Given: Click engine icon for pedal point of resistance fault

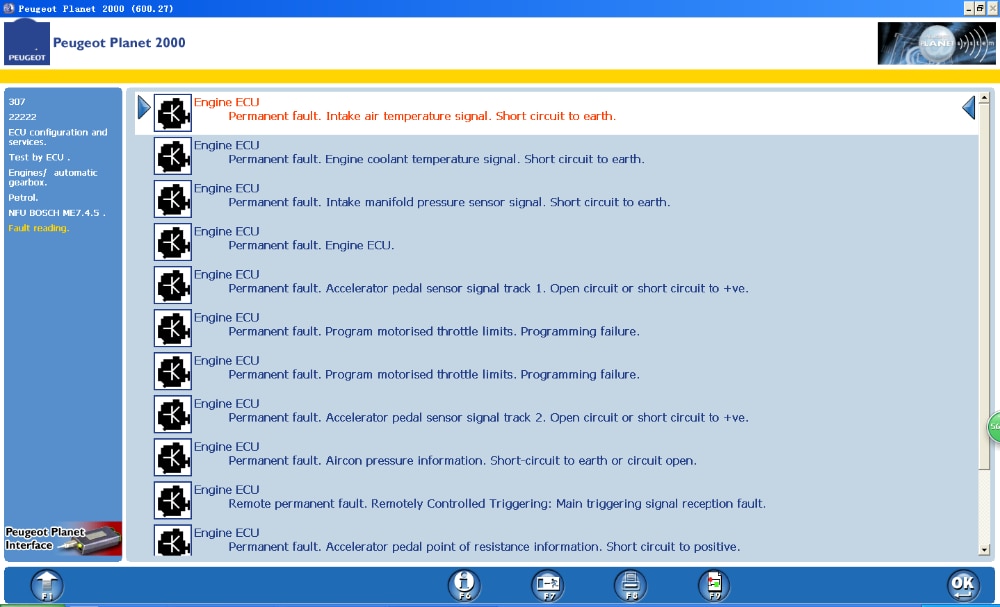Looking at the screenshot, I should 173,541.
